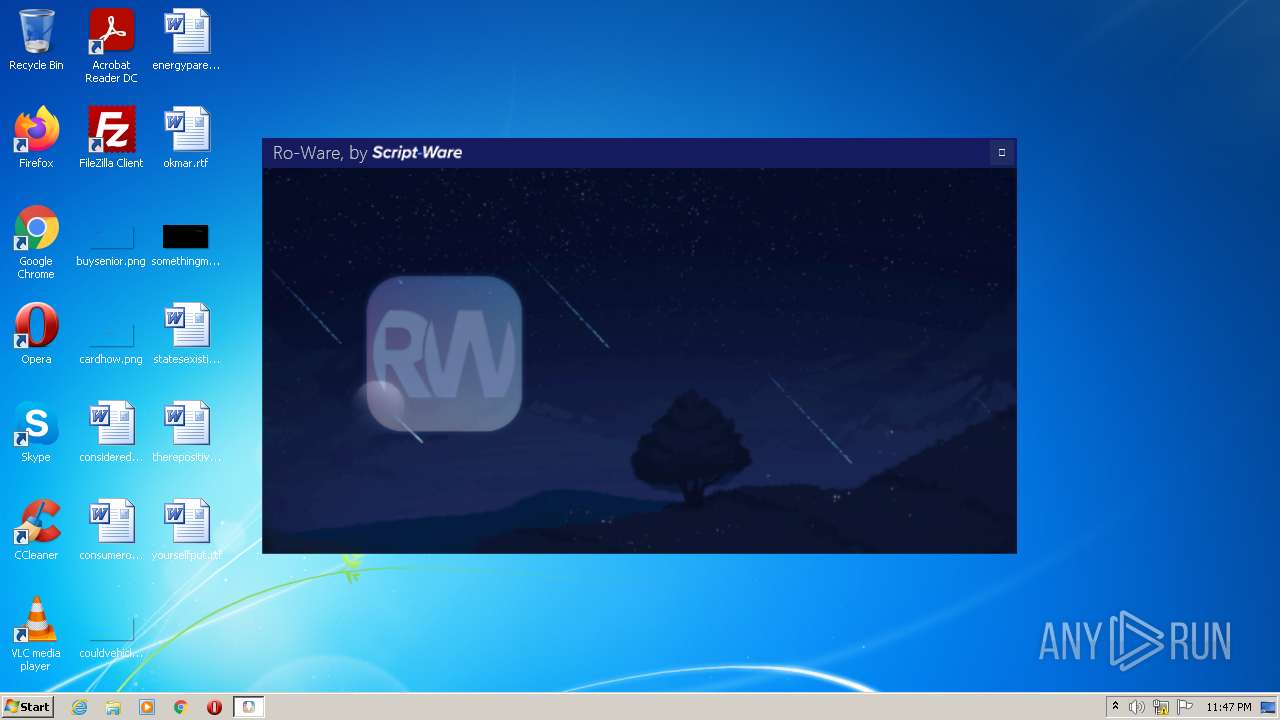The height and width of the screenshot is (720, 1280).
Task: Select the yourselfput.rtf document icon
Action: click(186, 530)
